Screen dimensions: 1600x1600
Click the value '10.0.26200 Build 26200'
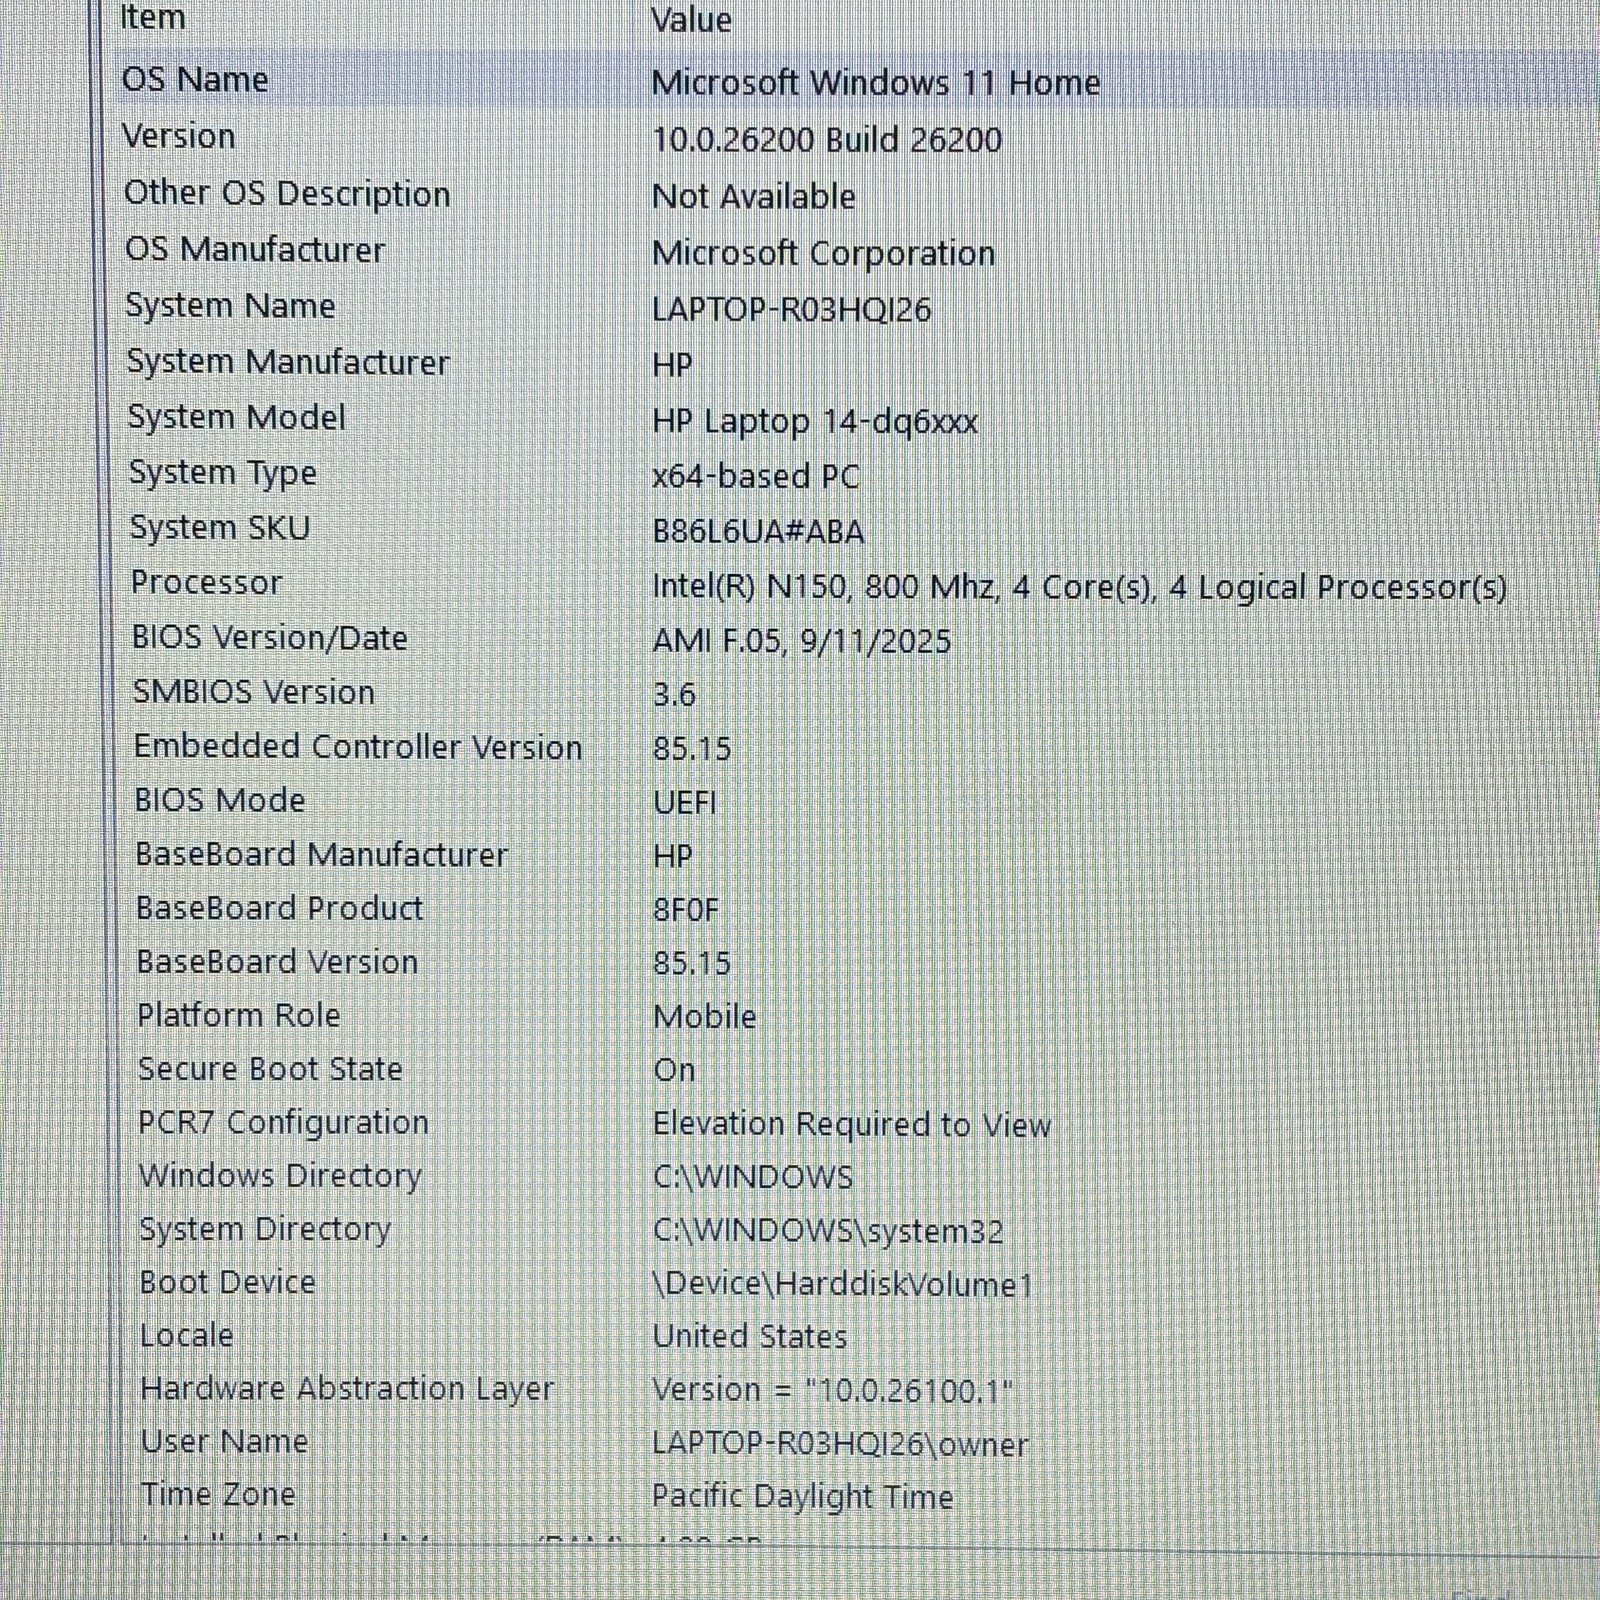tap(827, 139)
